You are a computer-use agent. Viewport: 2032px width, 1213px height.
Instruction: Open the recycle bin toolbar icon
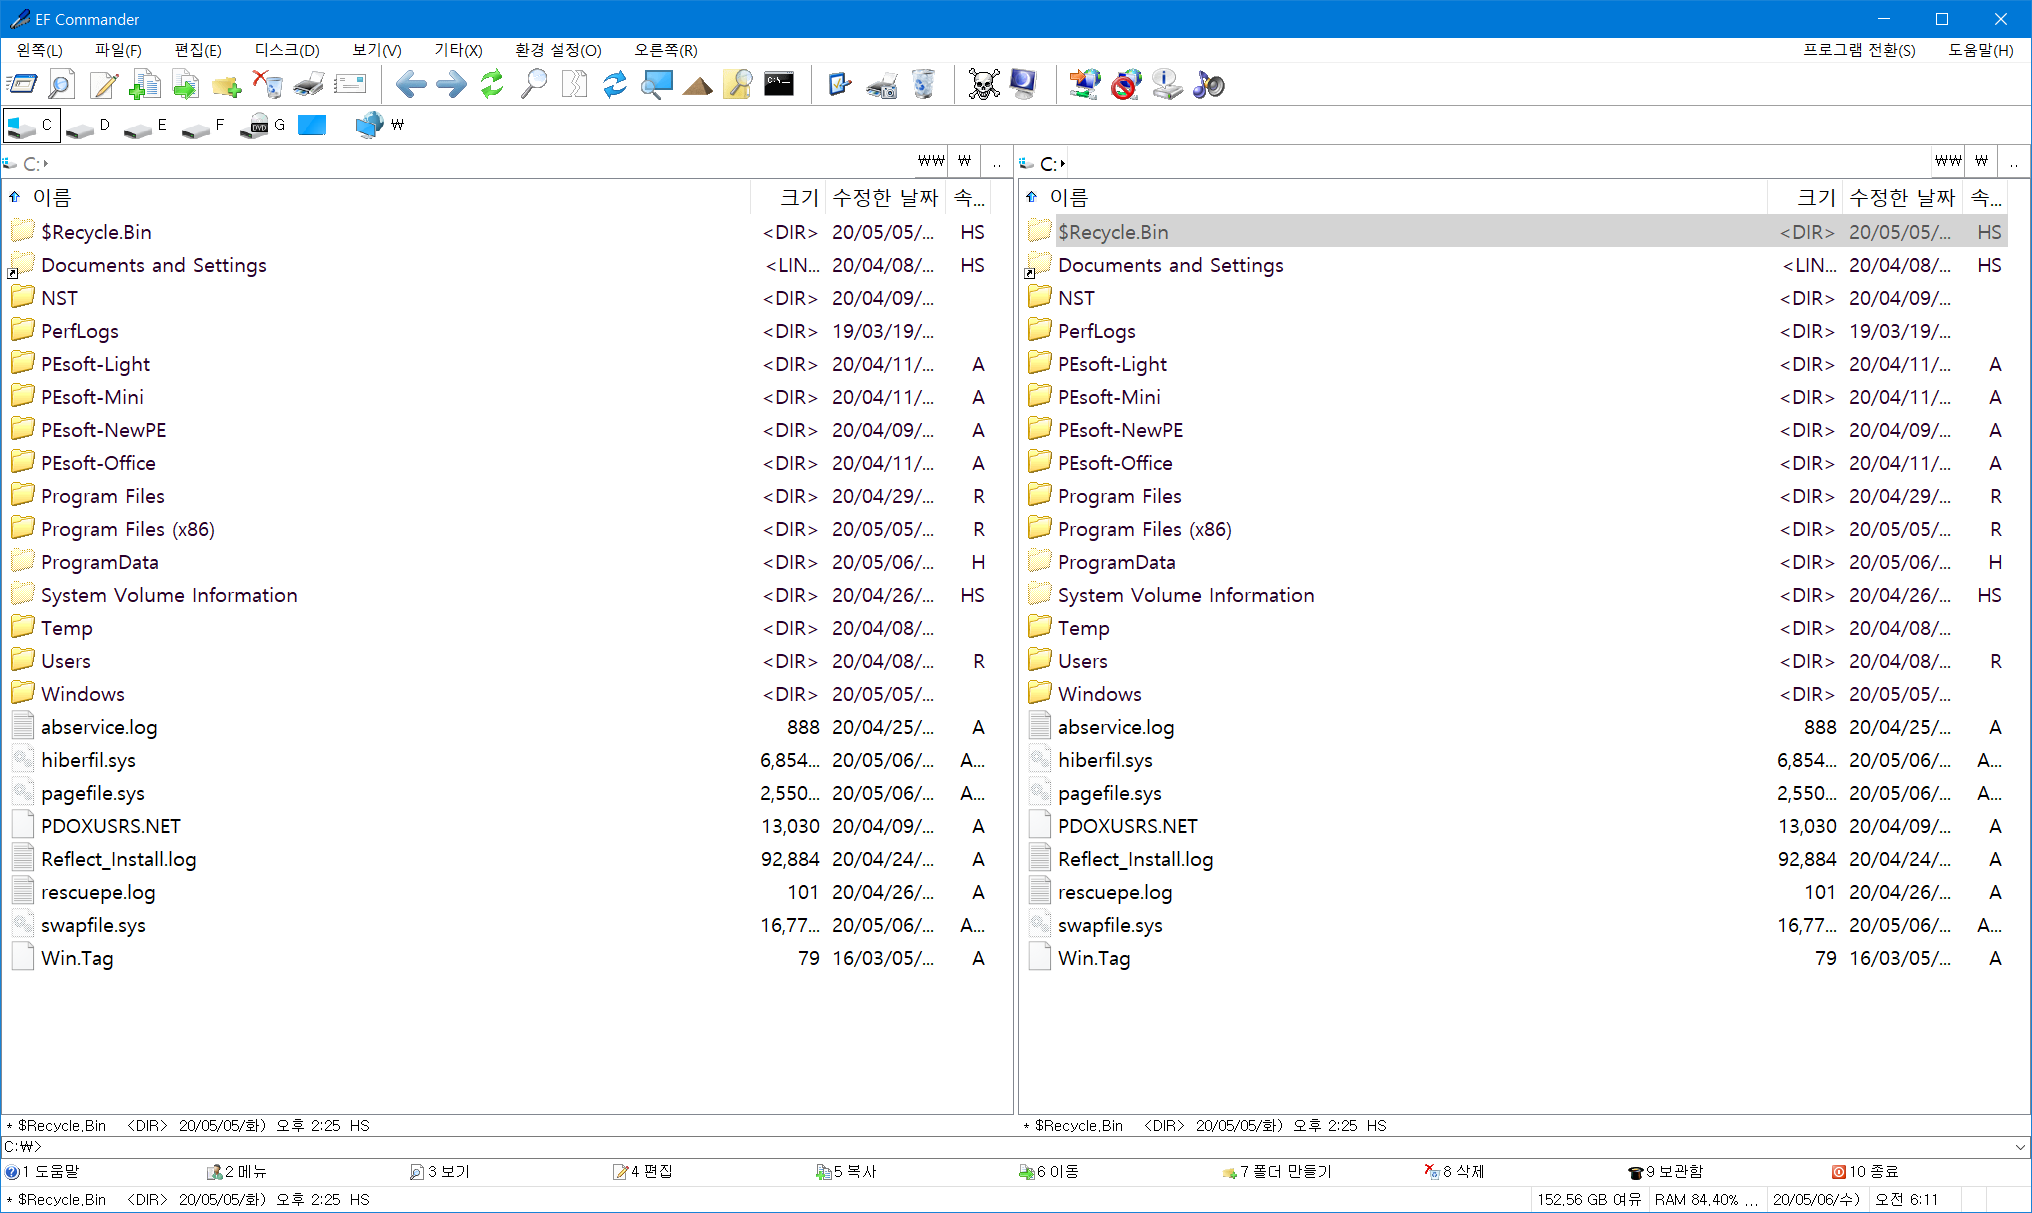[923, 85]
